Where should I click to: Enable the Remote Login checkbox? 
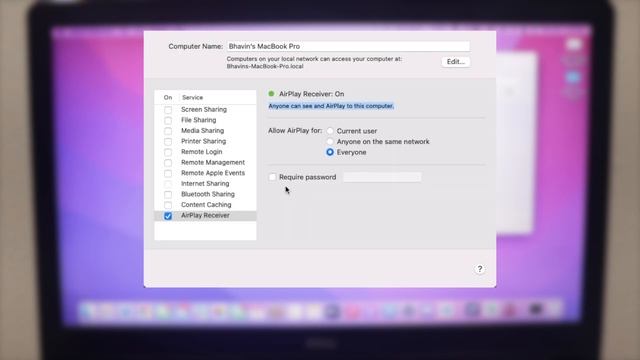tap(168, 152)
